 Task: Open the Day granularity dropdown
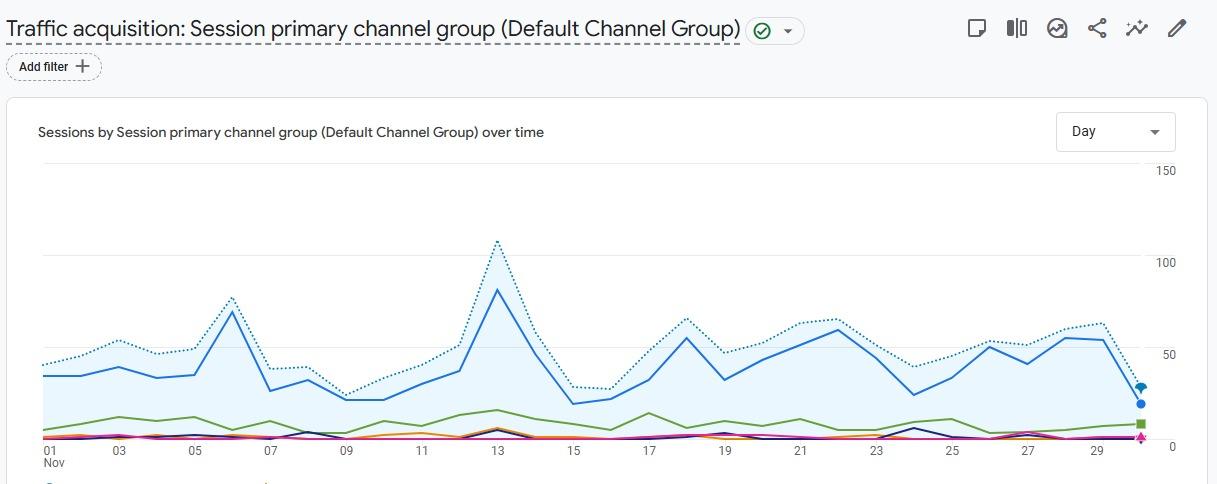tap(1115, 132)
